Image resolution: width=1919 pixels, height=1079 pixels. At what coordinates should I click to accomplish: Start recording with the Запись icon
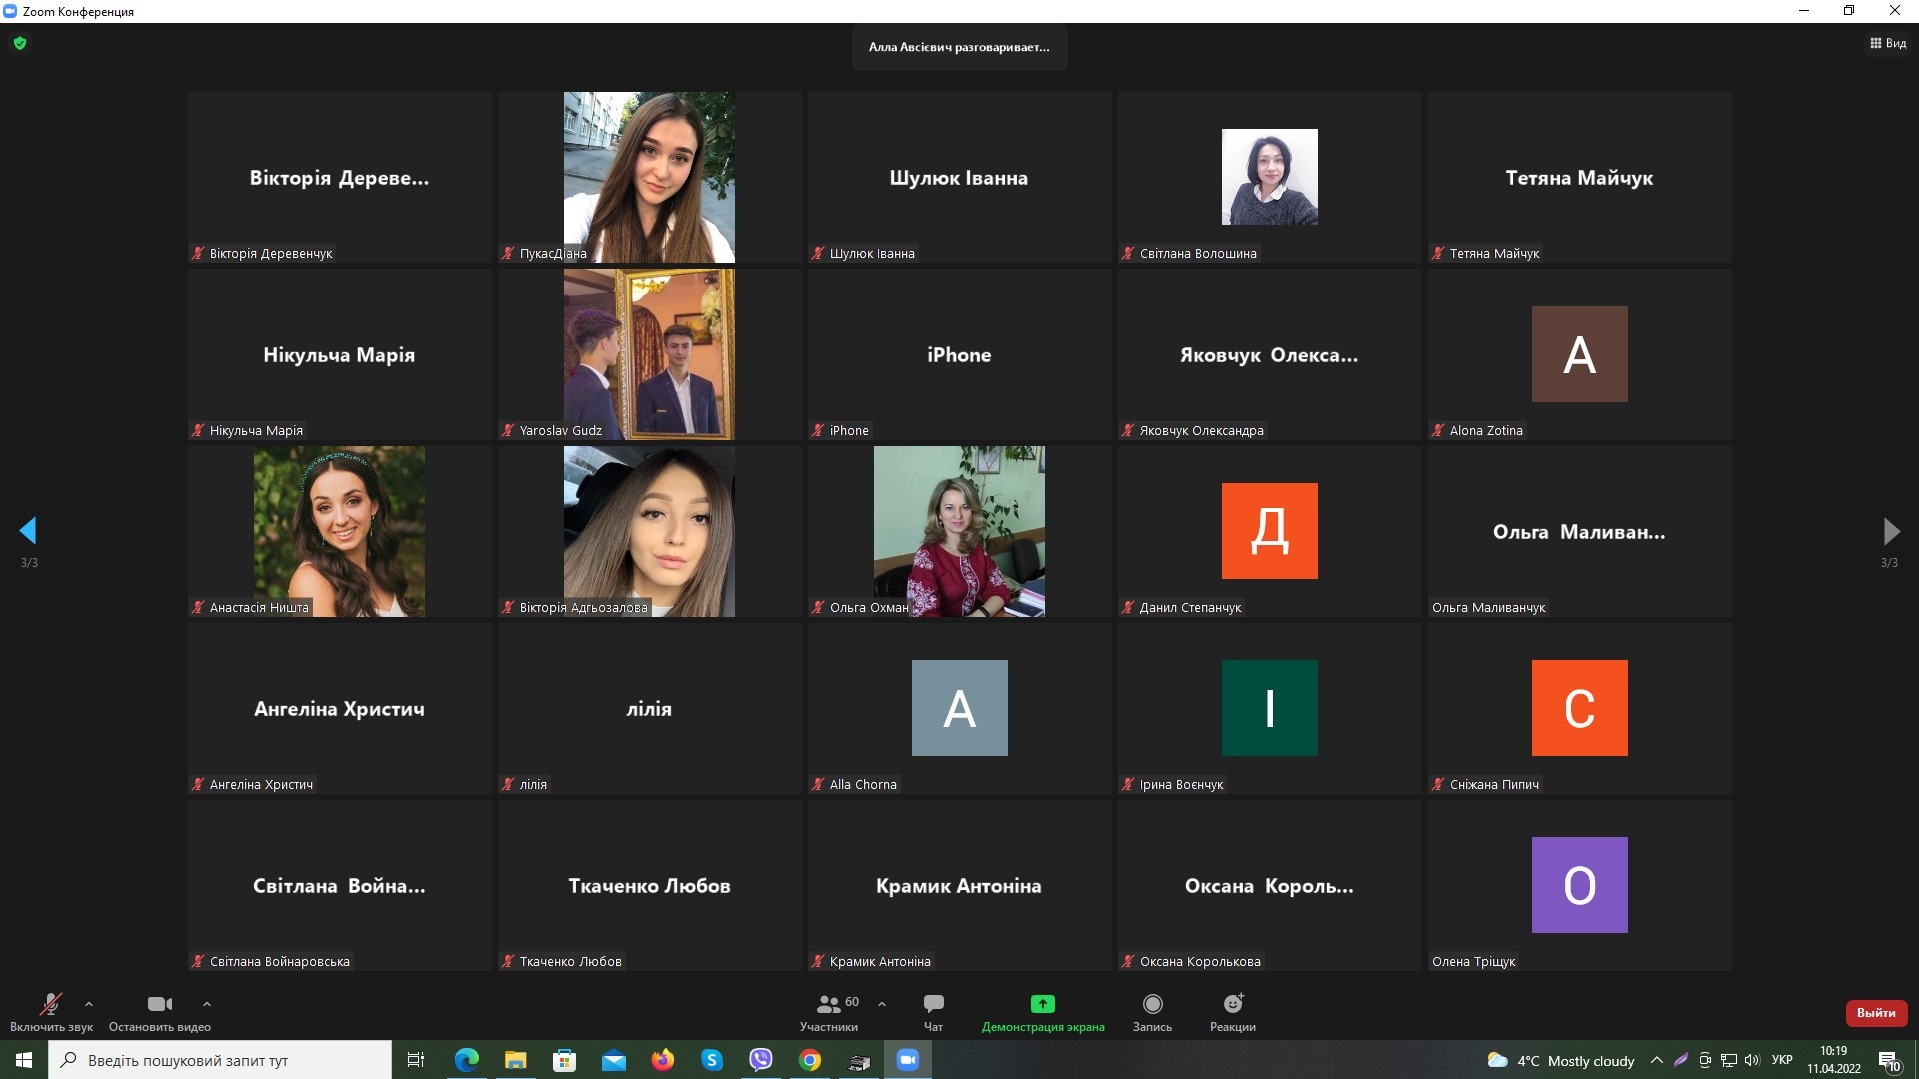coord(1152,1004)
